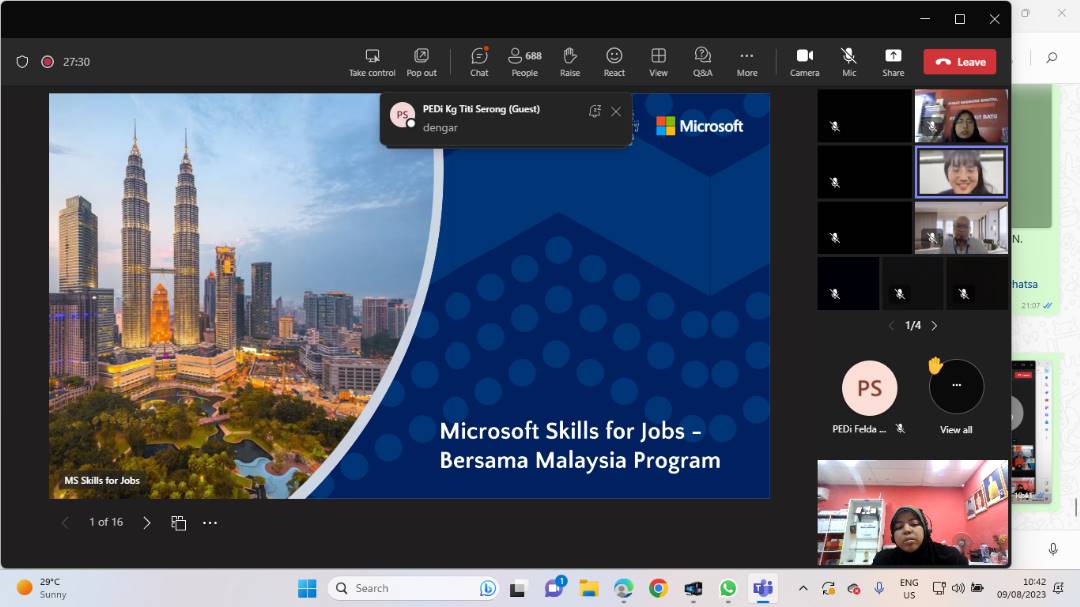Switch the ENG US input language
The width and height of the screenshot is (1080, 607).
click(909, 588)
